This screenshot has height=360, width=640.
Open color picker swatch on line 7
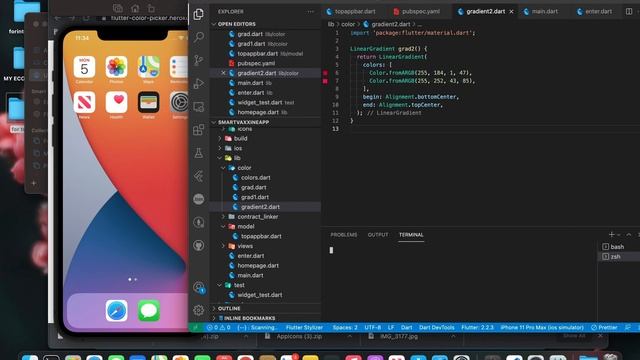pyautogui.click(x=325, y=81)
